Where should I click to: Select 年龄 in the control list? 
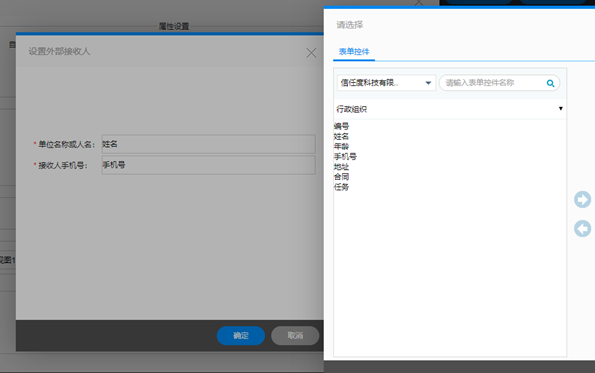tap(341, 146)
